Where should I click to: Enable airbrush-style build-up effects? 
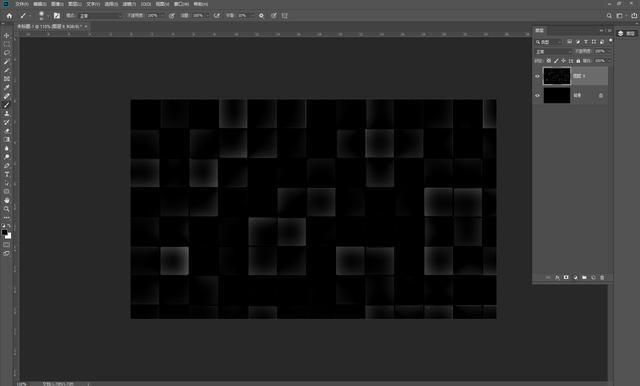point(217,16)
